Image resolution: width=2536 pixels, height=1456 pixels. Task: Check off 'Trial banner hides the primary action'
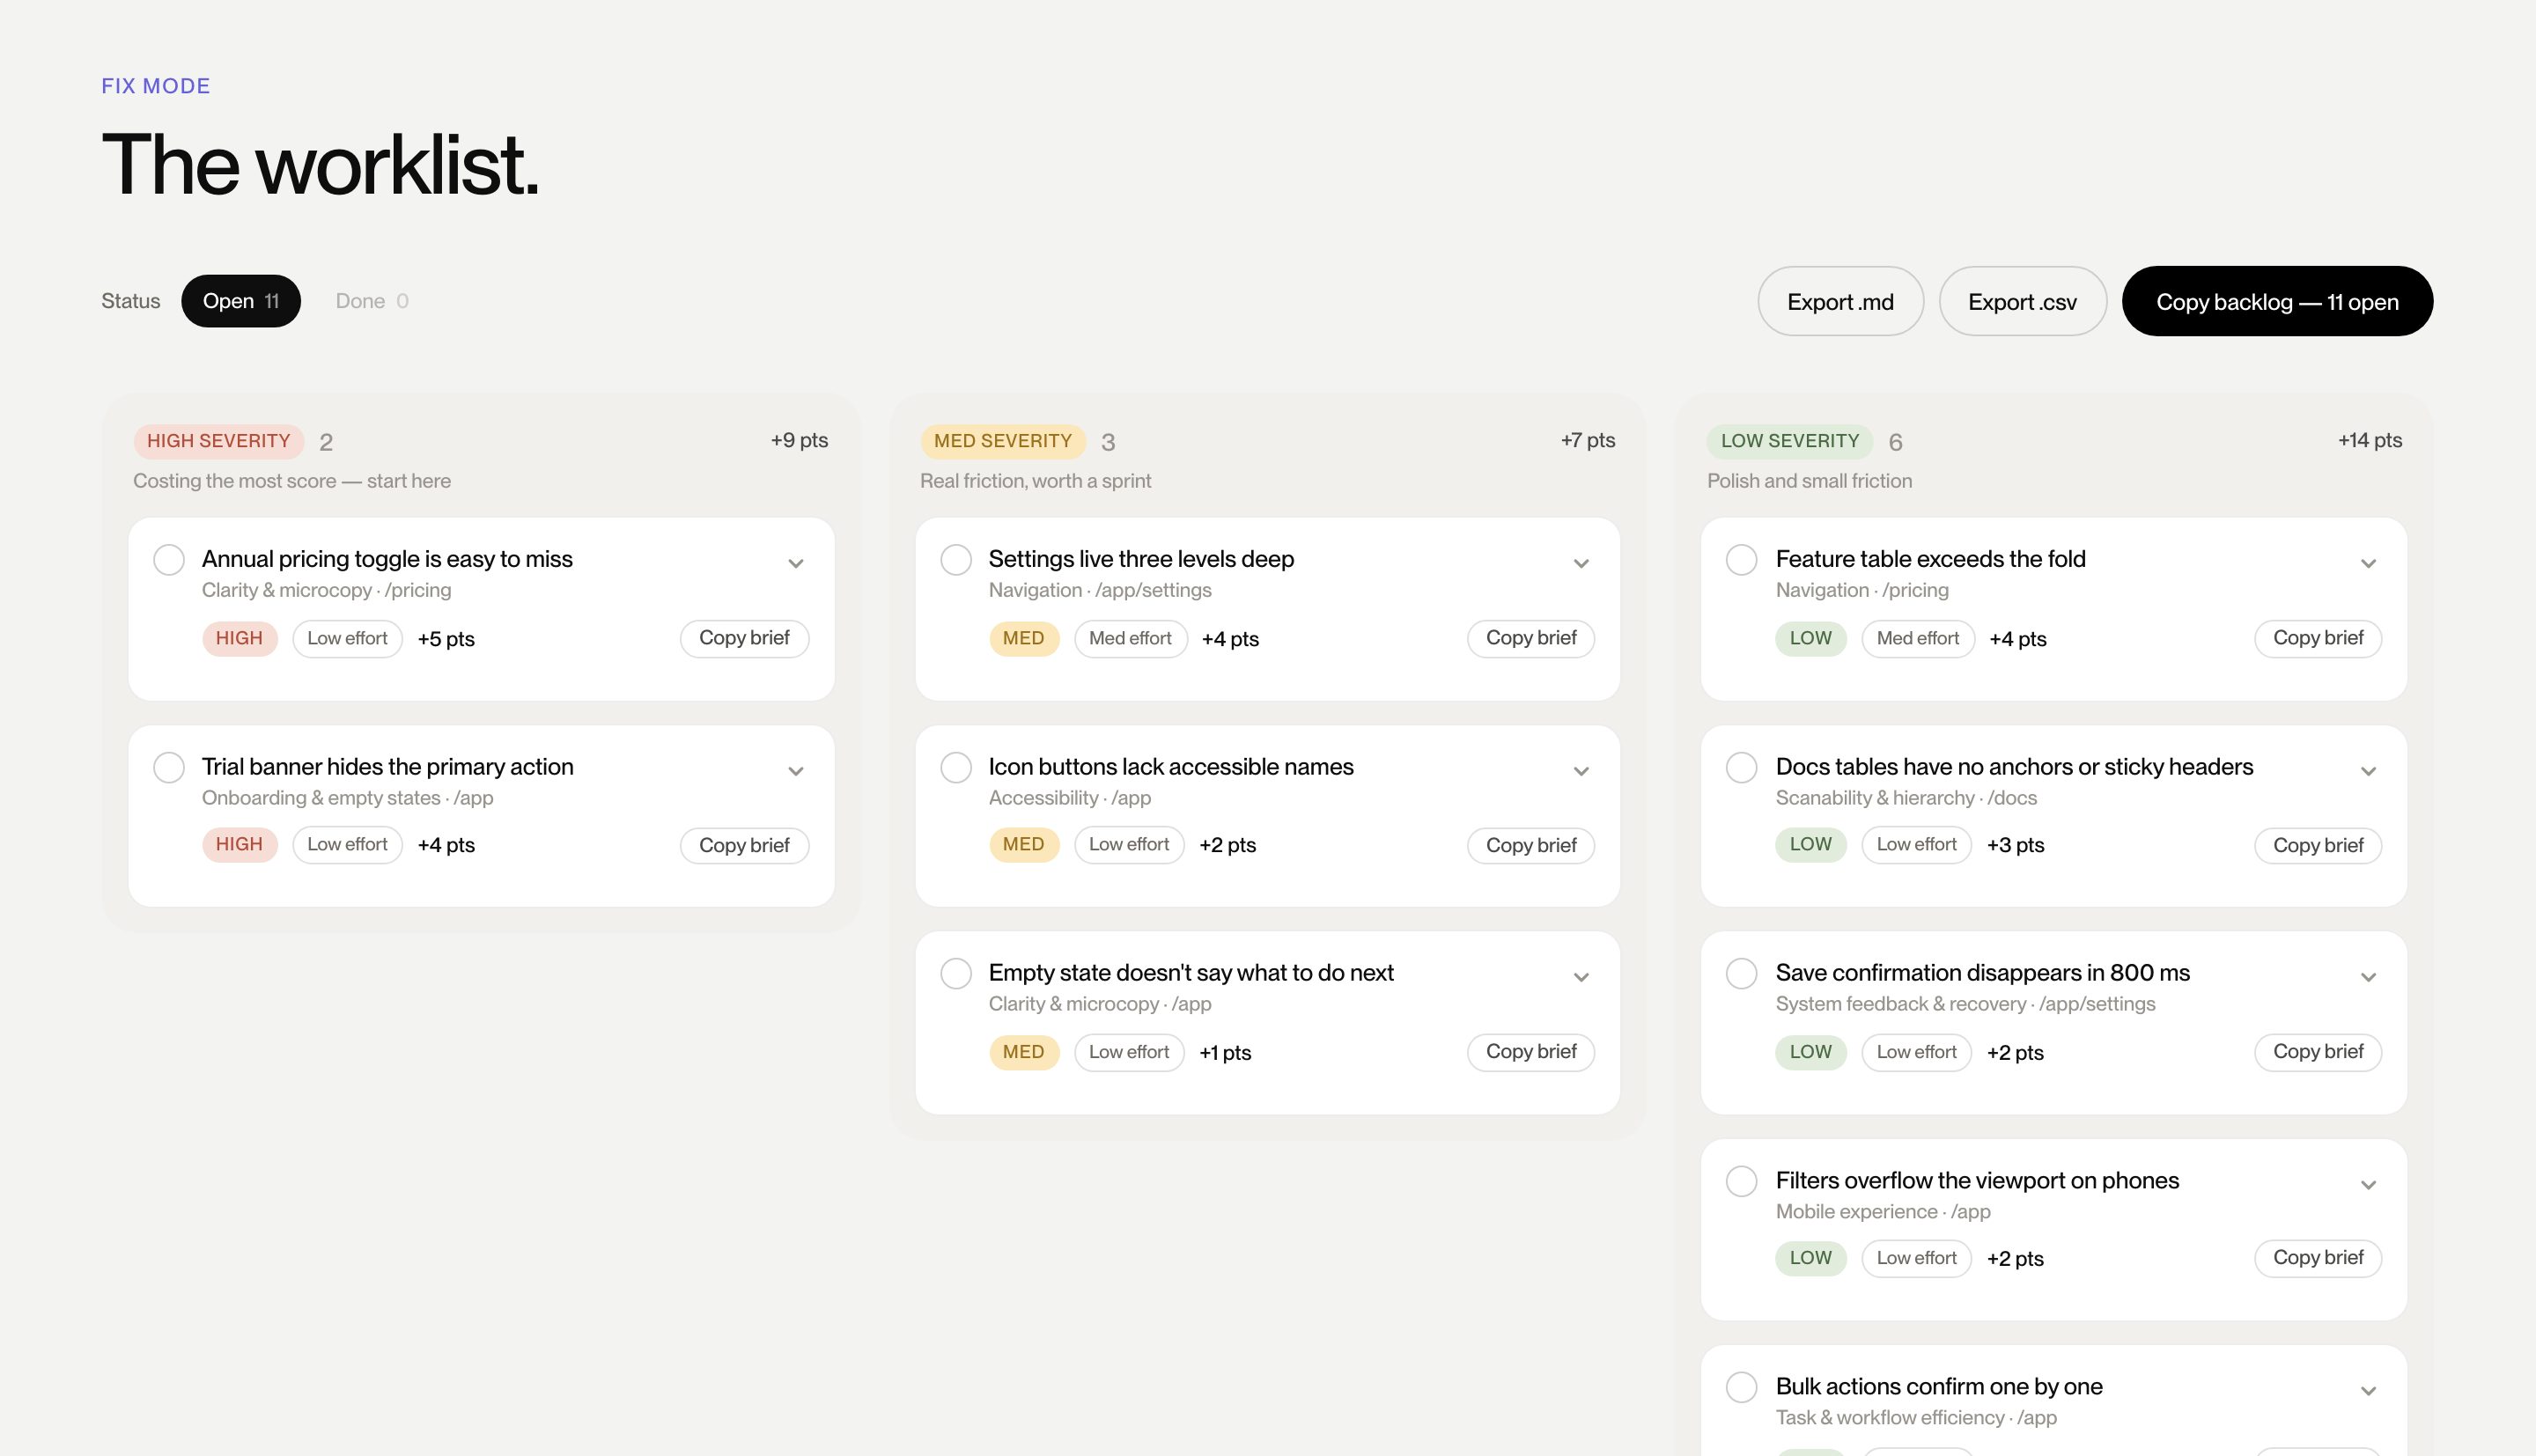pos(169,768)
